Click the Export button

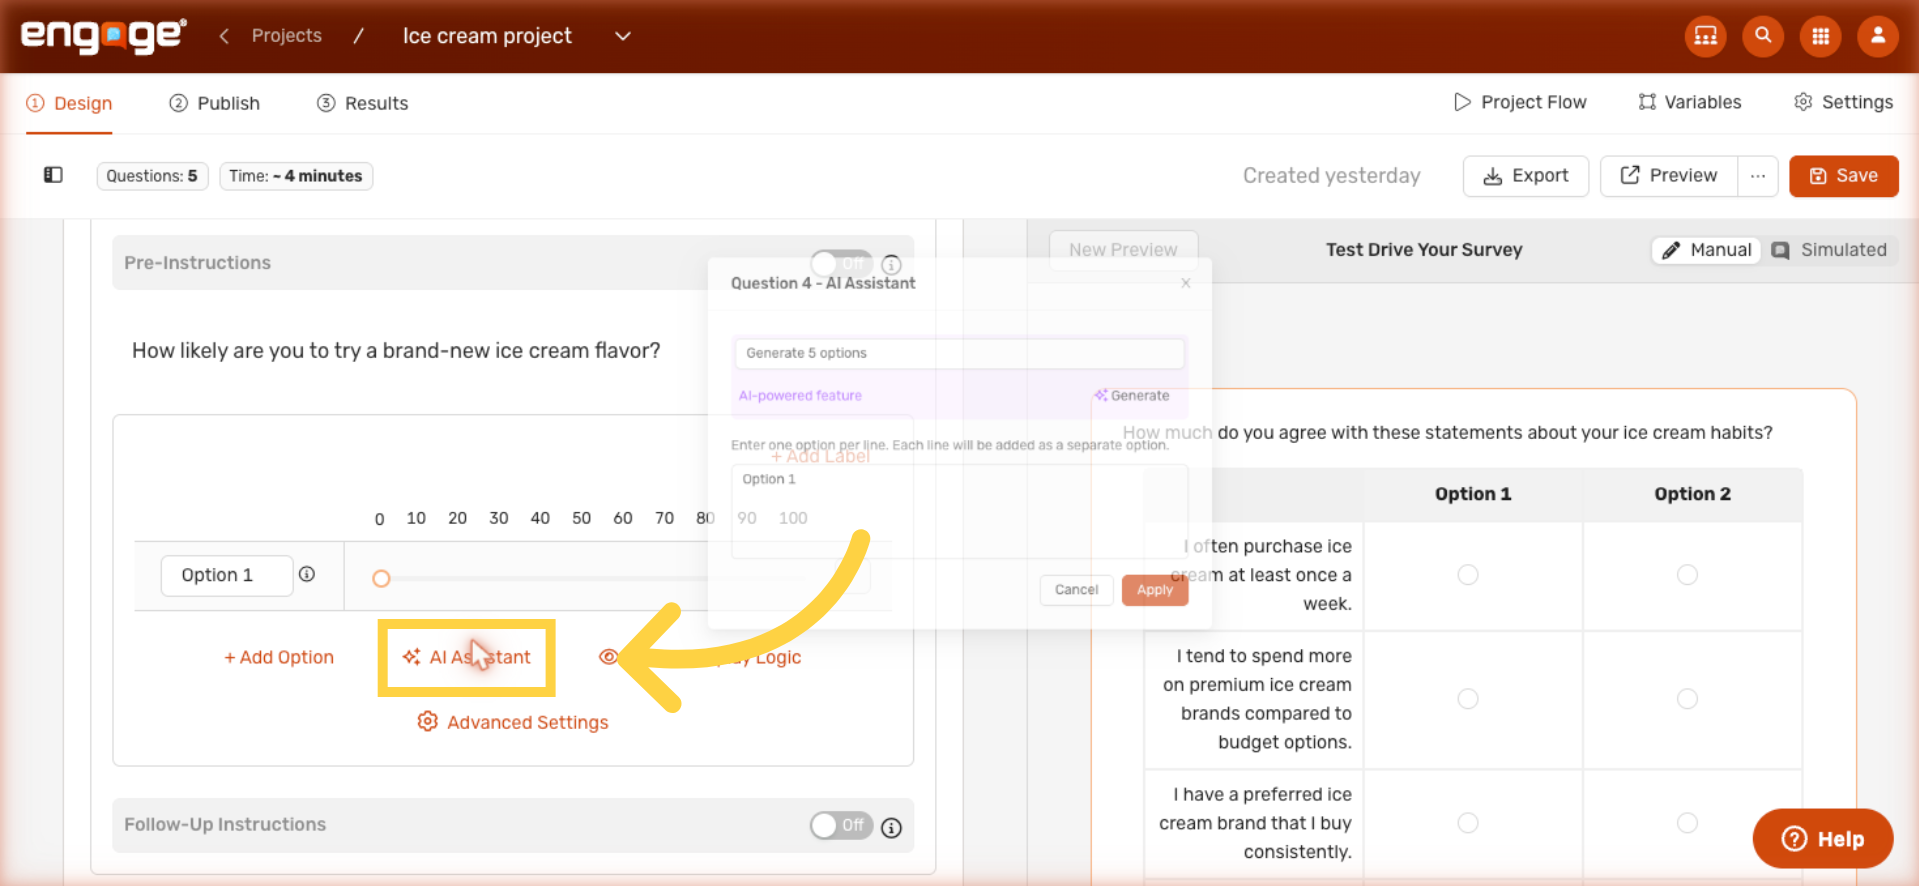tap(1525, 176)
